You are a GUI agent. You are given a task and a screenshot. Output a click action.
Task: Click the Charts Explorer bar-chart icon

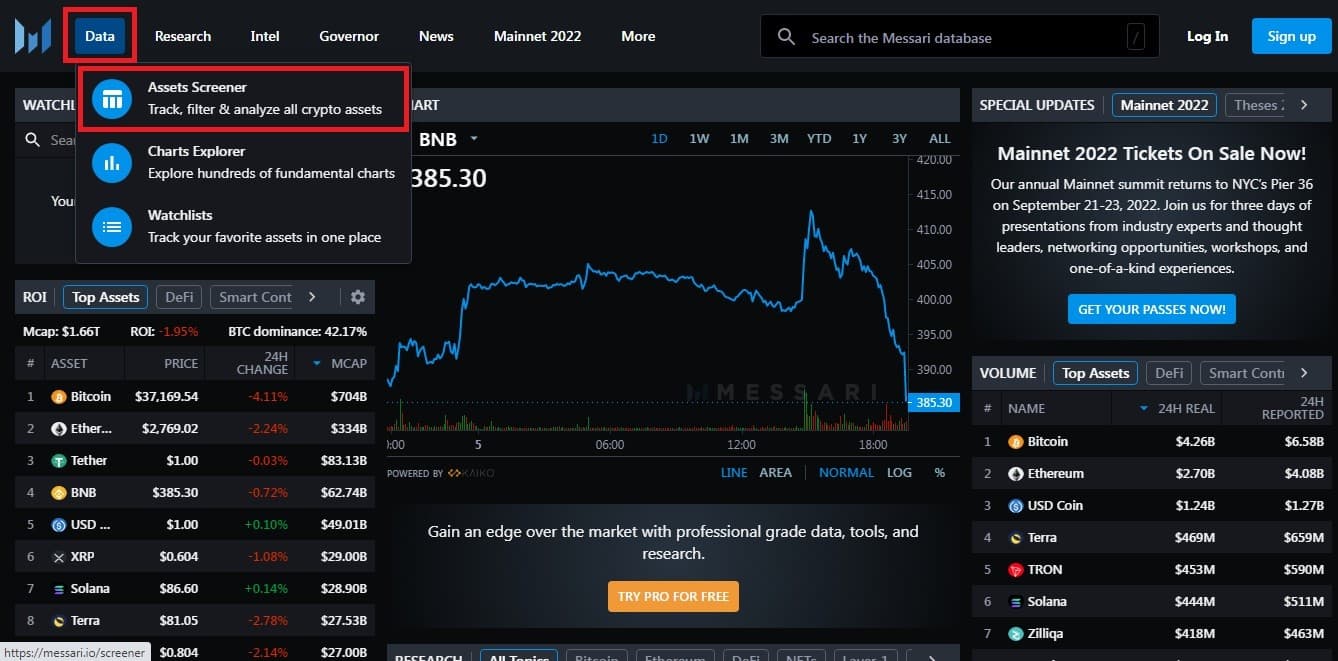112,162
